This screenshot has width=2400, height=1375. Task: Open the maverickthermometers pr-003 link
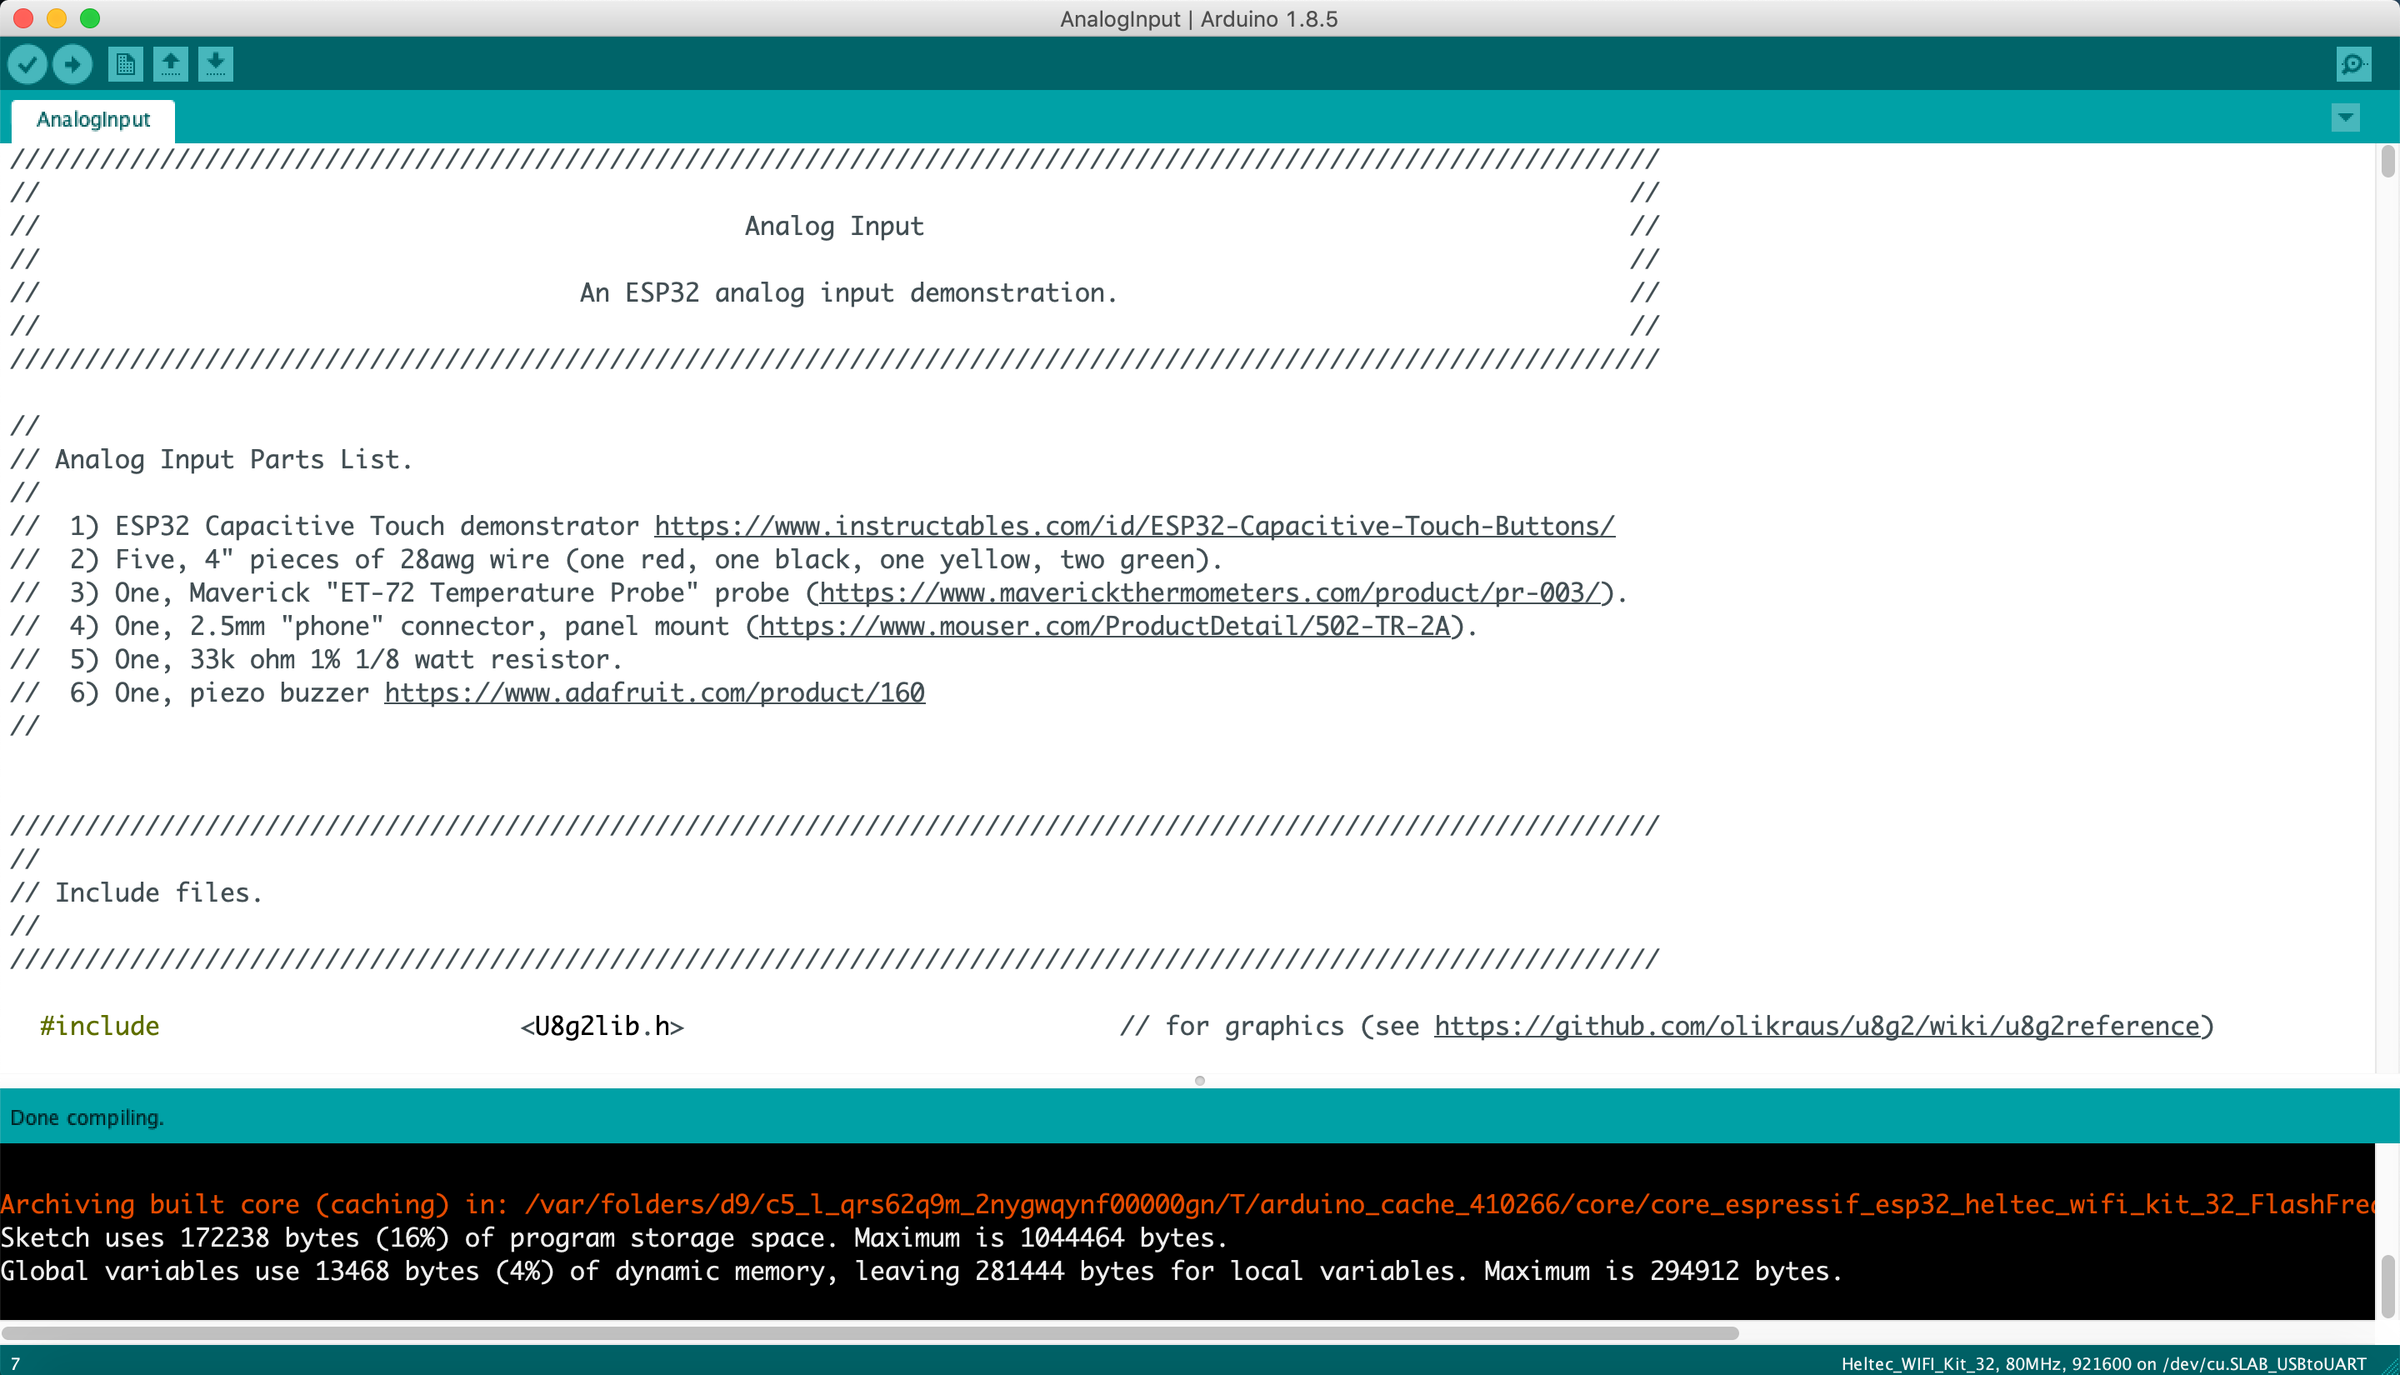[1210, 593]
